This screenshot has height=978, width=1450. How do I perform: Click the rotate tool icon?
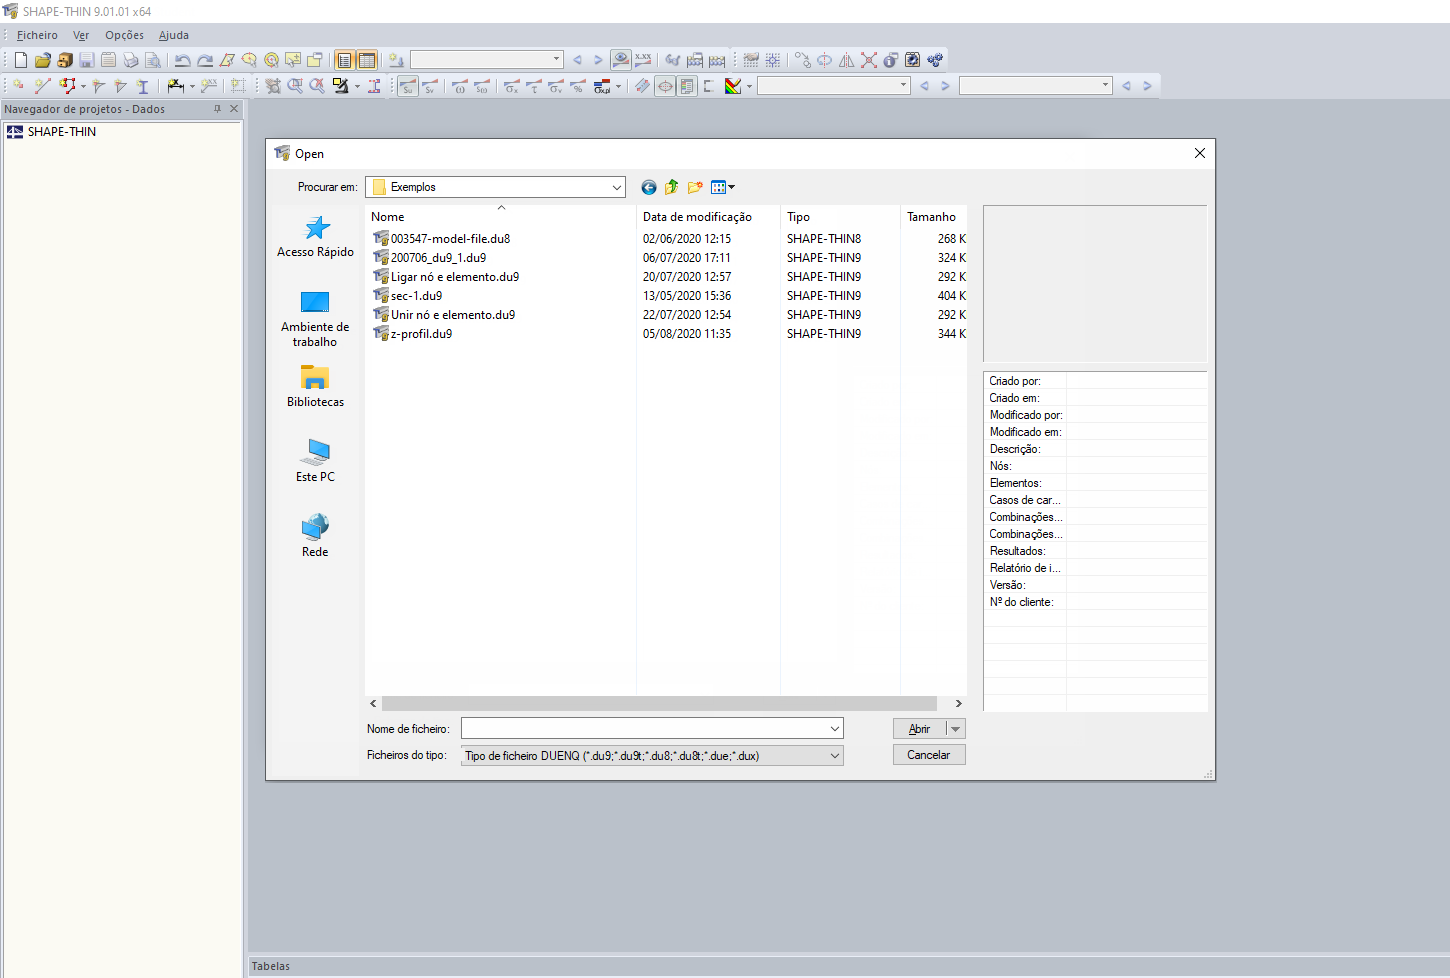point(824,60)
